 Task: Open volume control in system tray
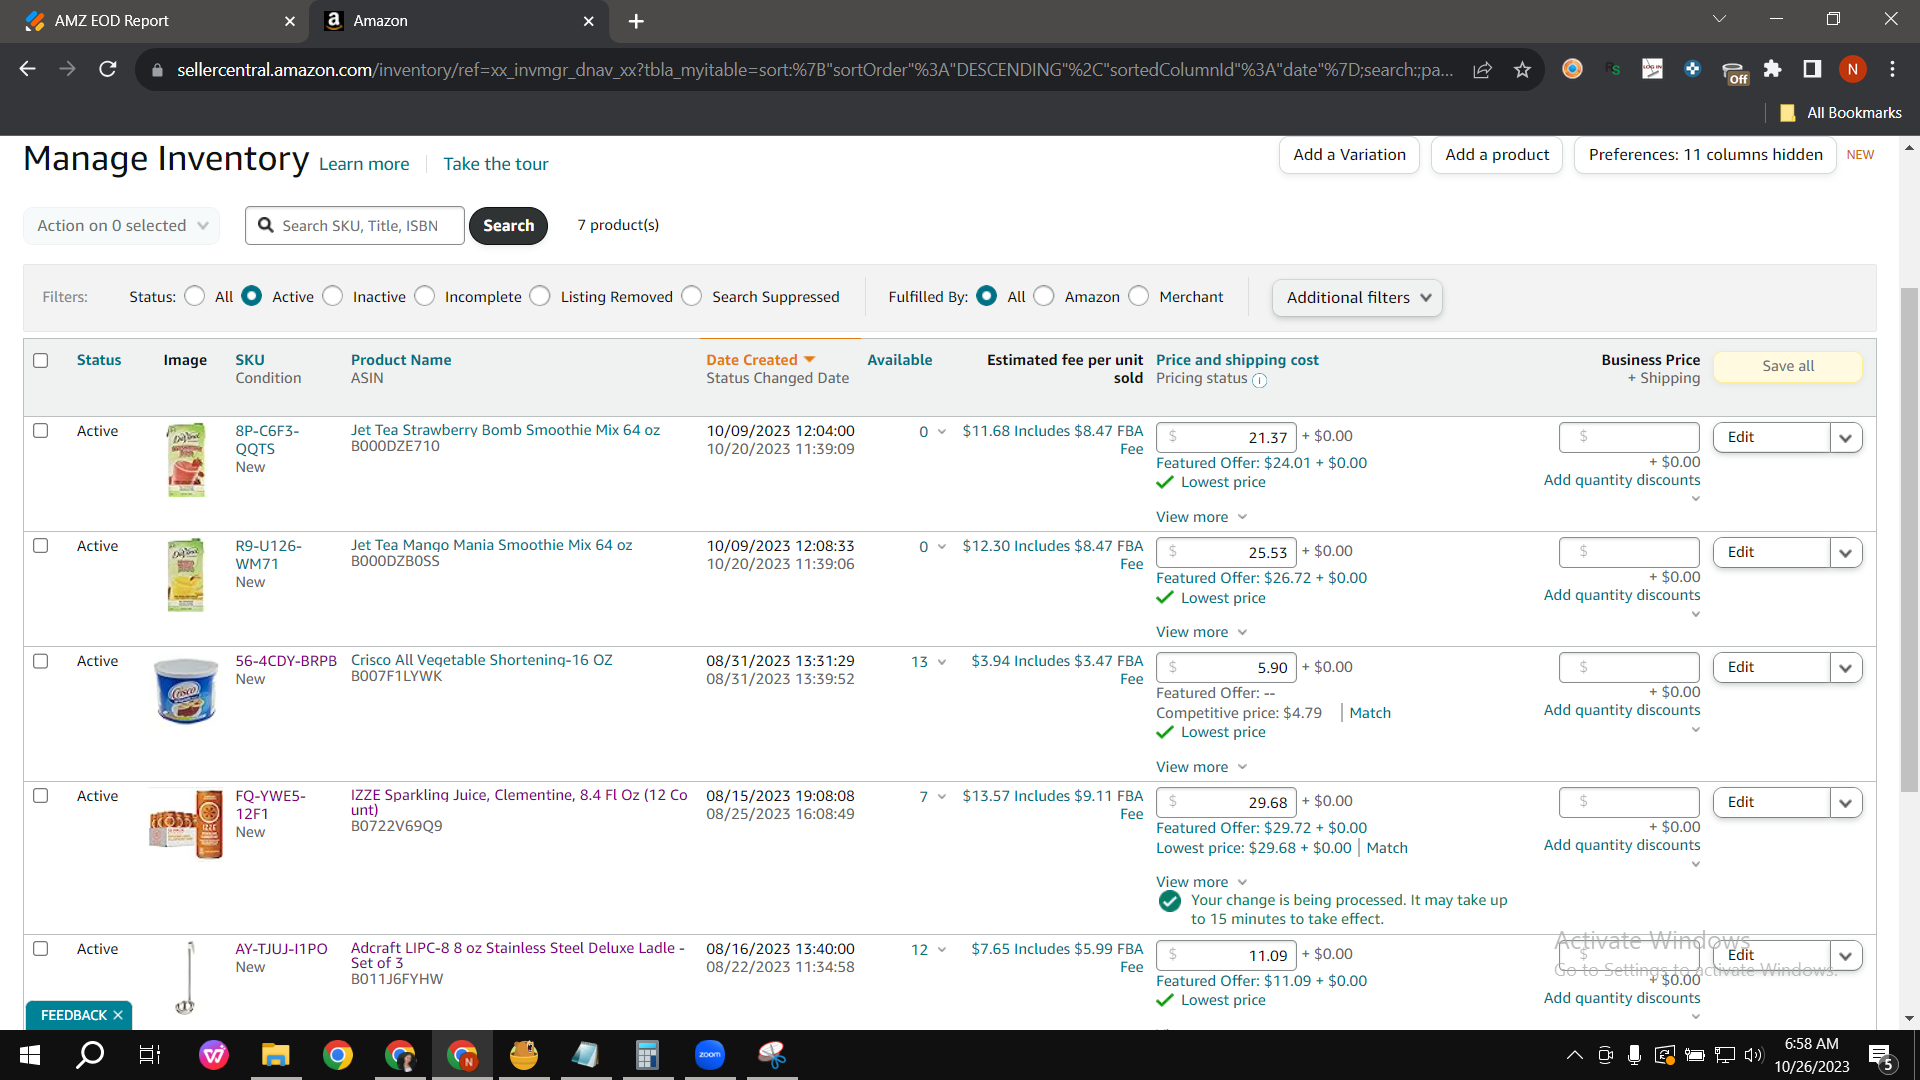click(x=1753, y=1055)
